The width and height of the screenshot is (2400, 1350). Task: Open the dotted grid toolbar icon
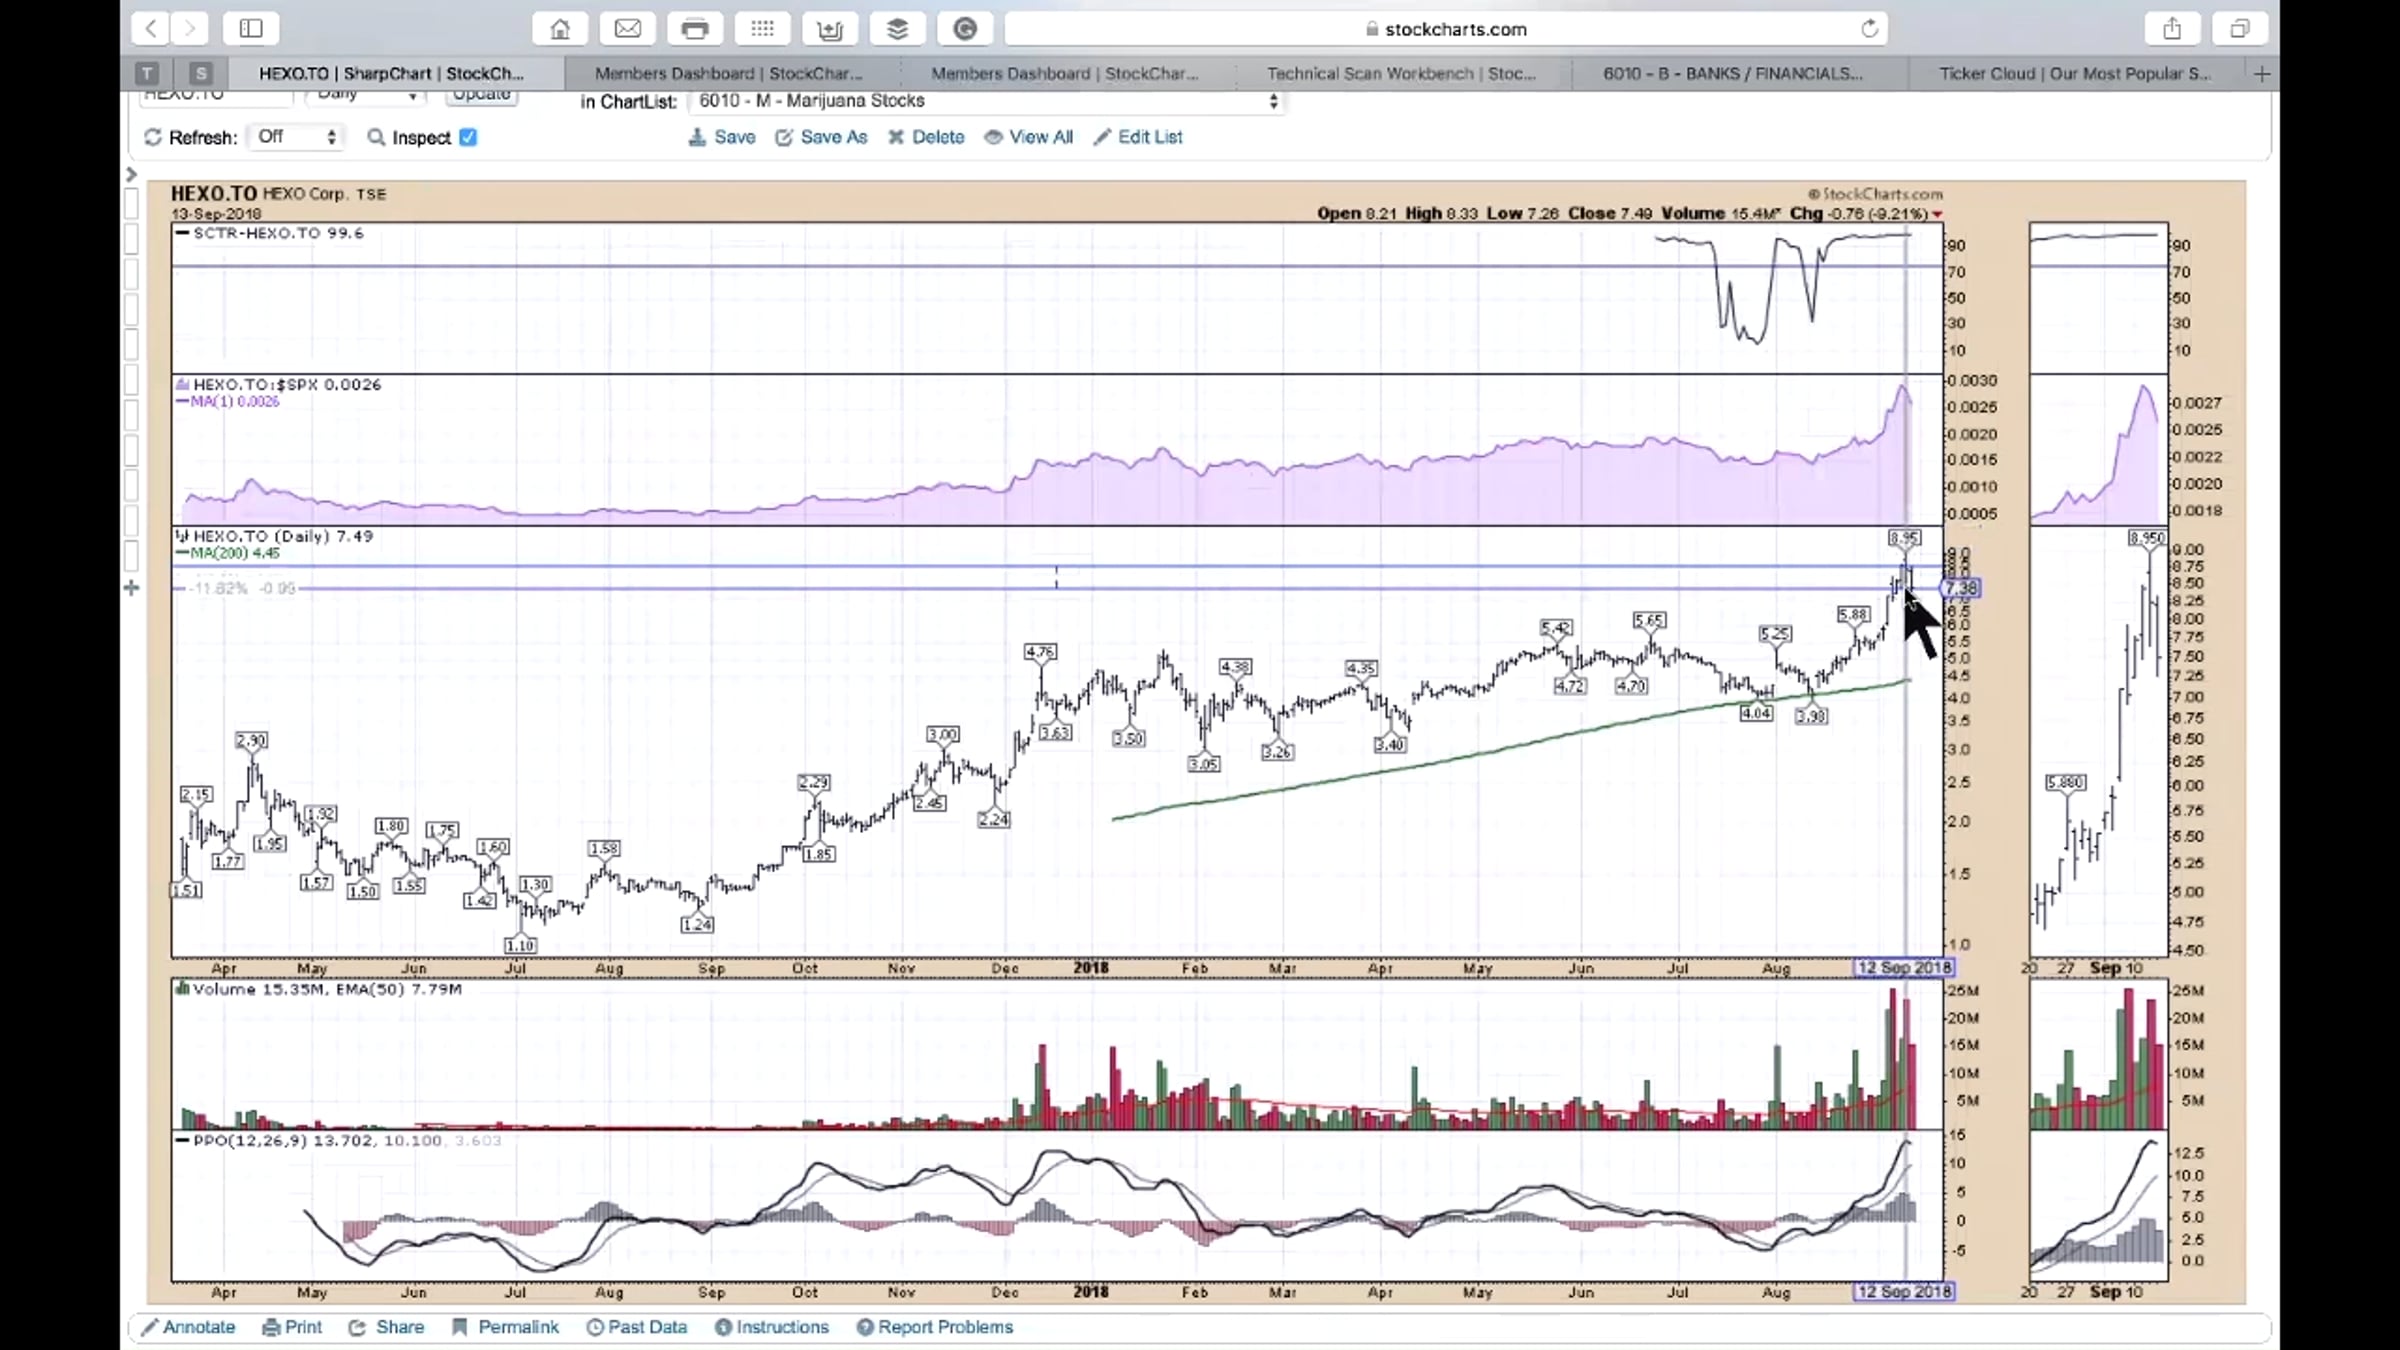coord(762,29)
